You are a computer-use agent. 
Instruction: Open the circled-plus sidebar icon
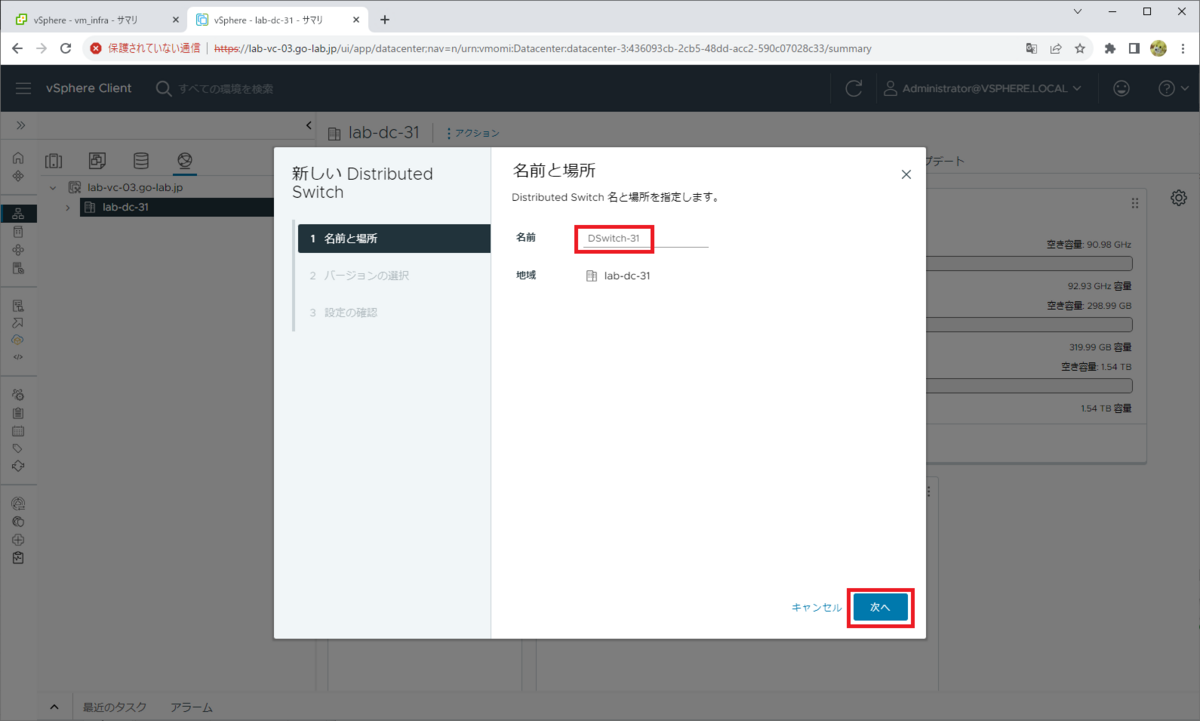(x=18, y=539)
